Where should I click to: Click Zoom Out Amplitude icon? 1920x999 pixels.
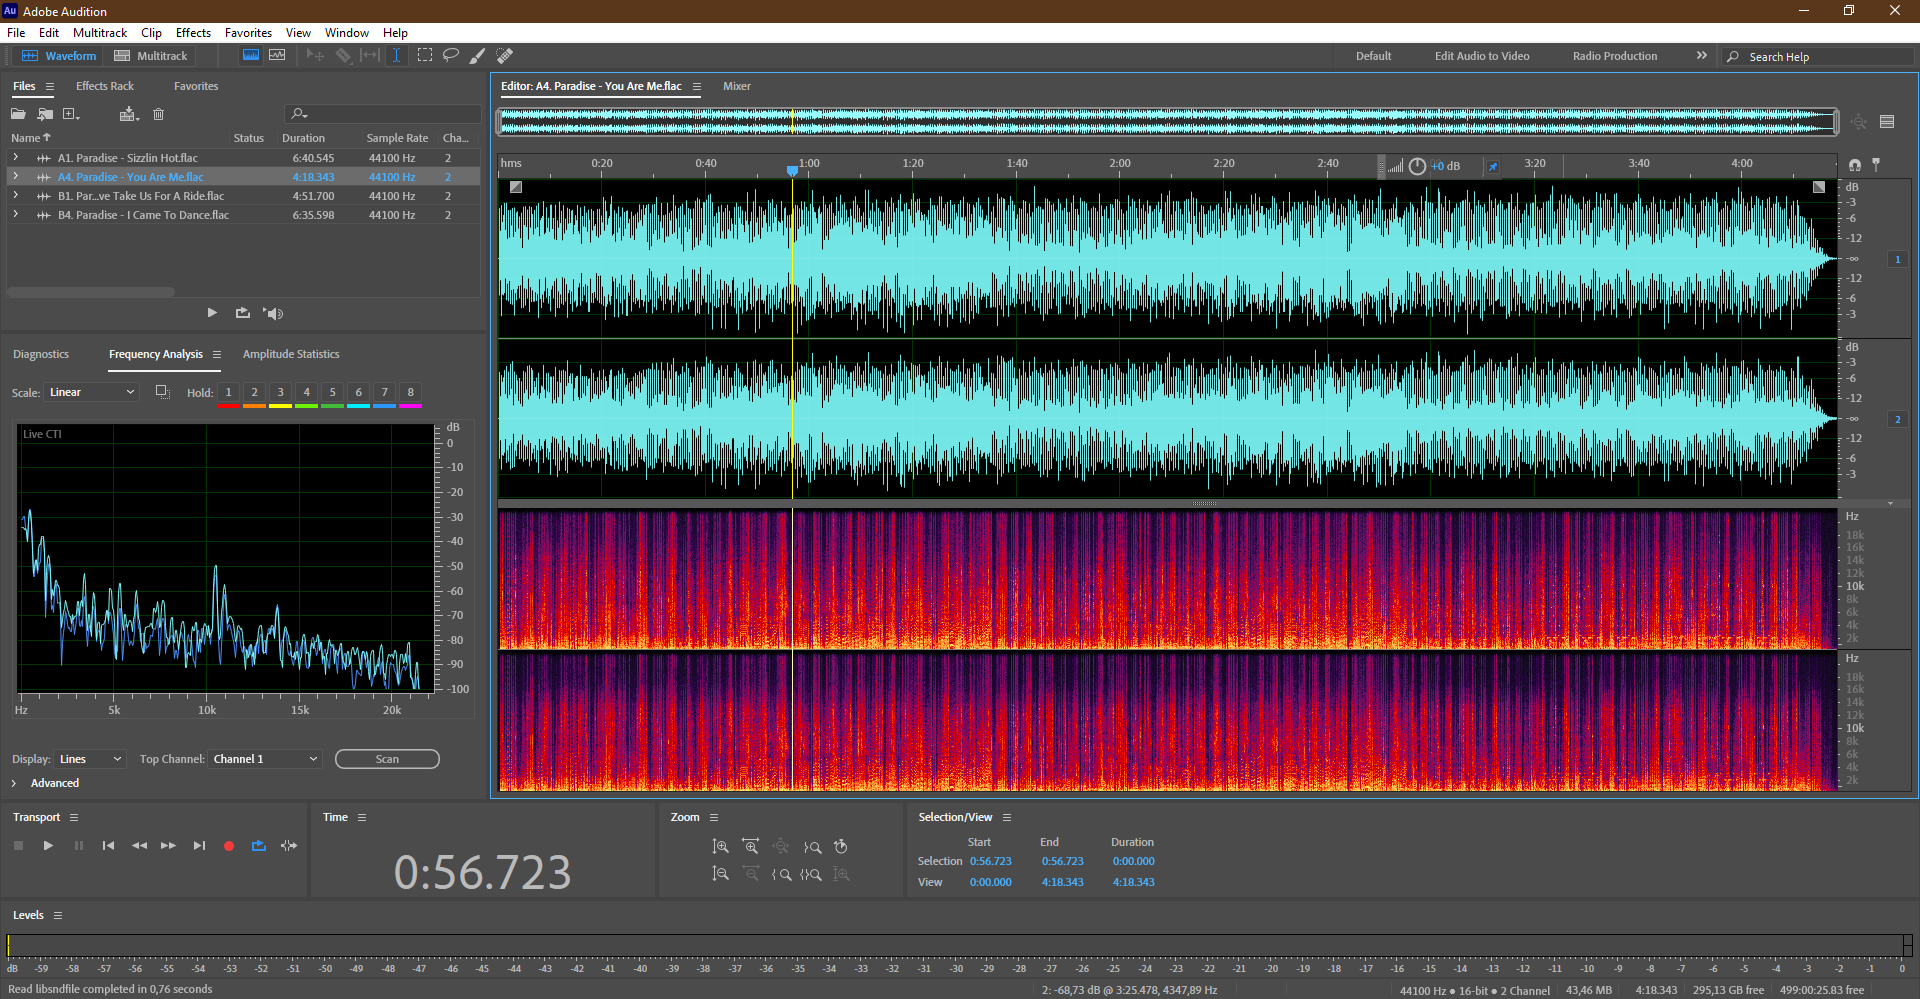[720, 874]
